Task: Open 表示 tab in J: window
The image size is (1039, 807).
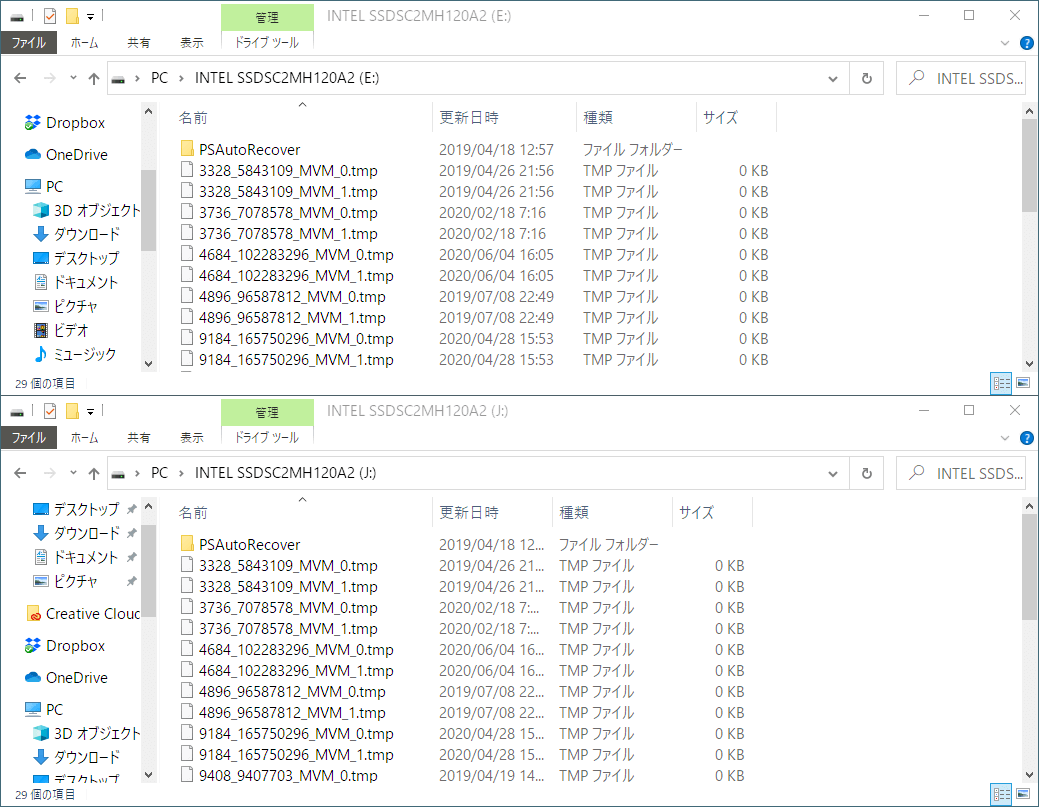Action: 191,437
